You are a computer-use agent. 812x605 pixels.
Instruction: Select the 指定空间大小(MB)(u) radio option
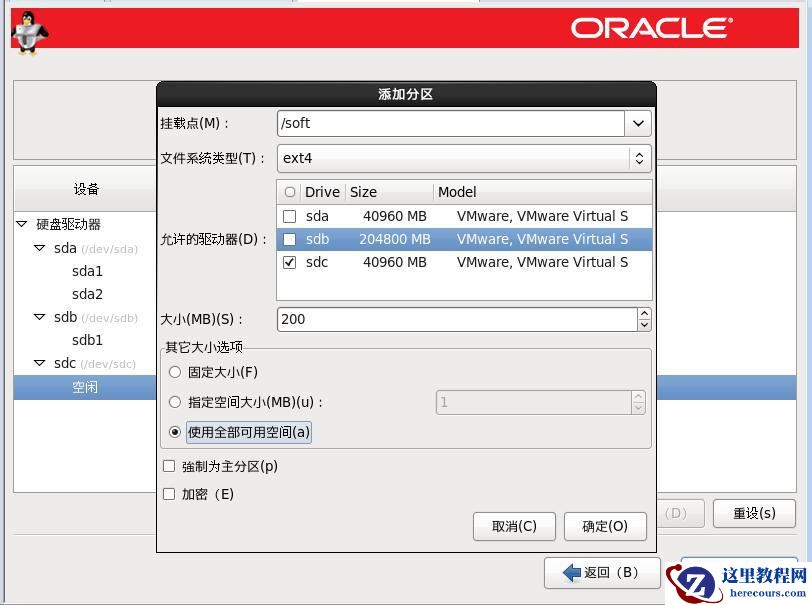pyautogui.click(x=175, y=402)
